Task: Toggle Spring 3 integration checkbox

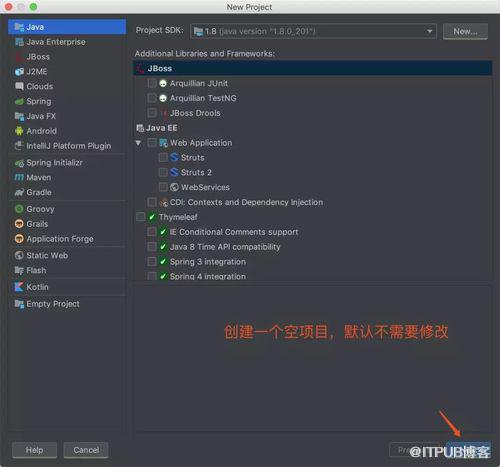Action: pos(152,262)
